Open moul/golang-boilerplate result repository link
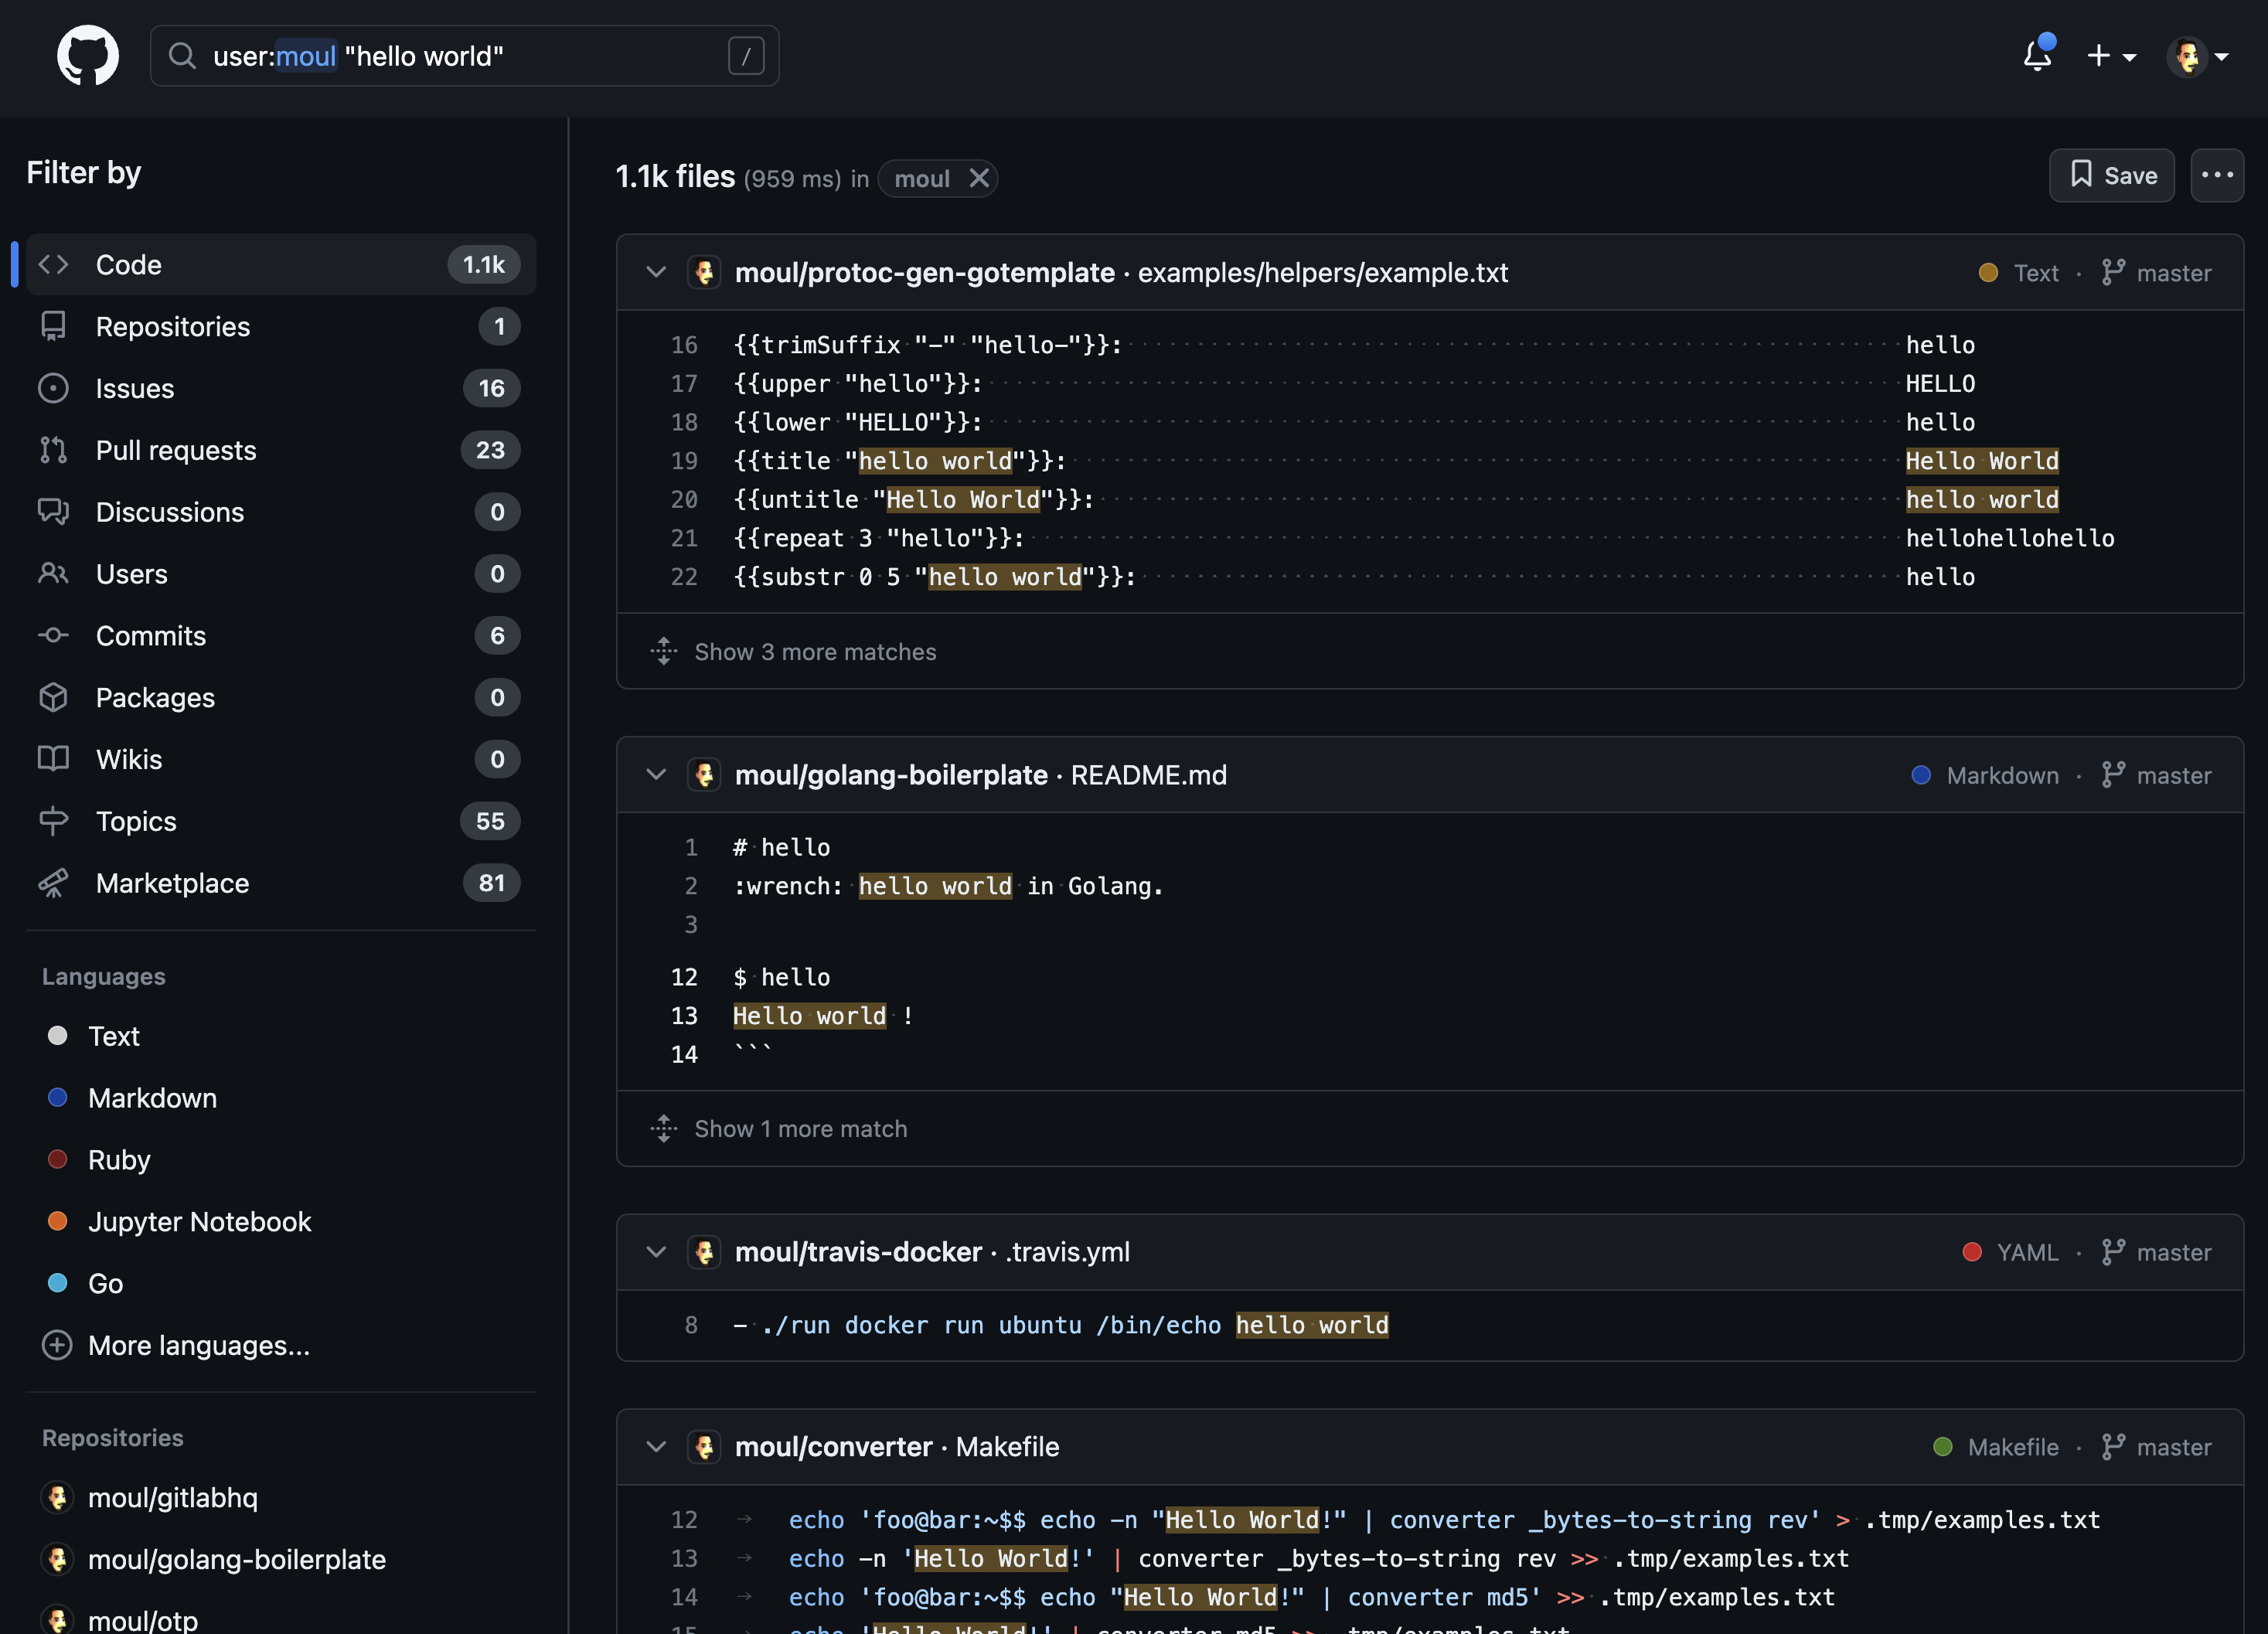2268x1634 pixels. (x=891, y=775)
